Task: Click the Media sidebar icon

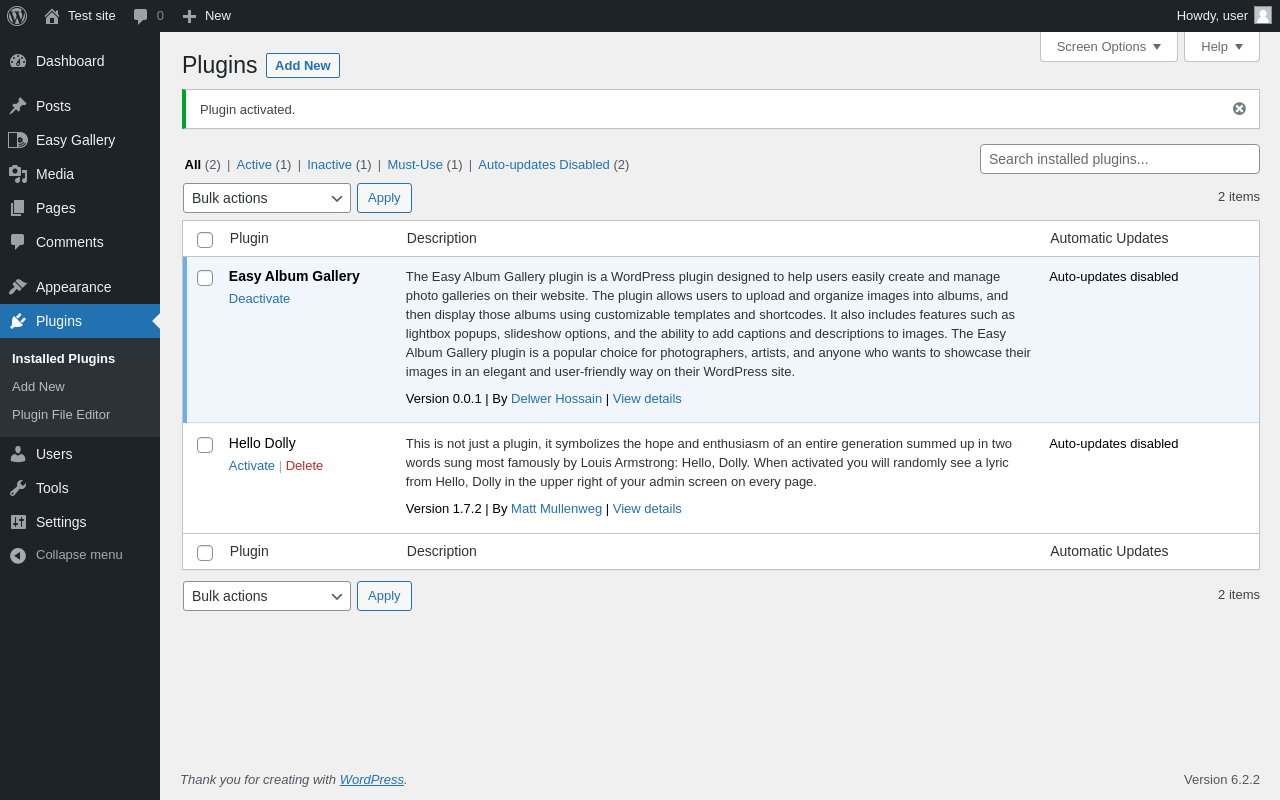Action: tap(18, 174)
